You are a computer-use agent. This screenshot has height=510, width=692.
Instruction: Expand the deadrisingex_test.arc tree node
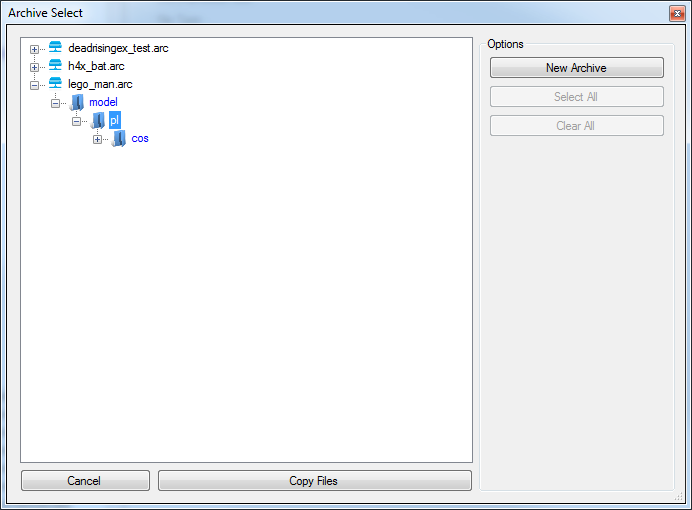pos(34,49)
